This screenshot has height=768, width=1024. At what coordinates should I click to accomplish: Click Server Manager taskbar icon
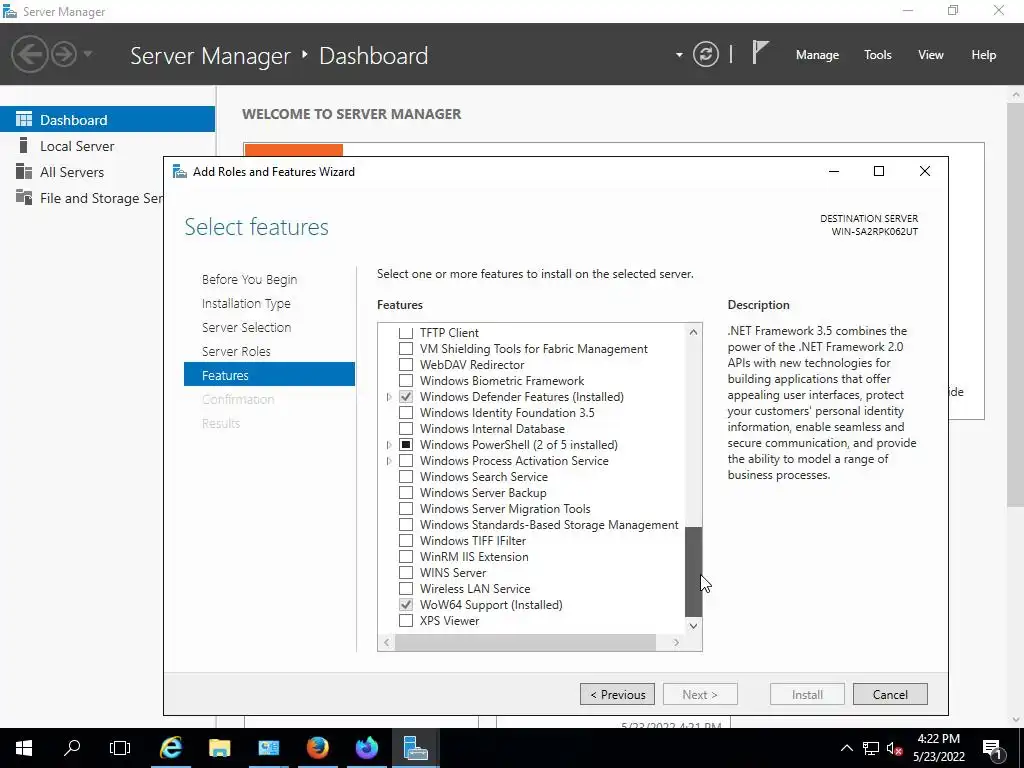[x=415, y=748]
